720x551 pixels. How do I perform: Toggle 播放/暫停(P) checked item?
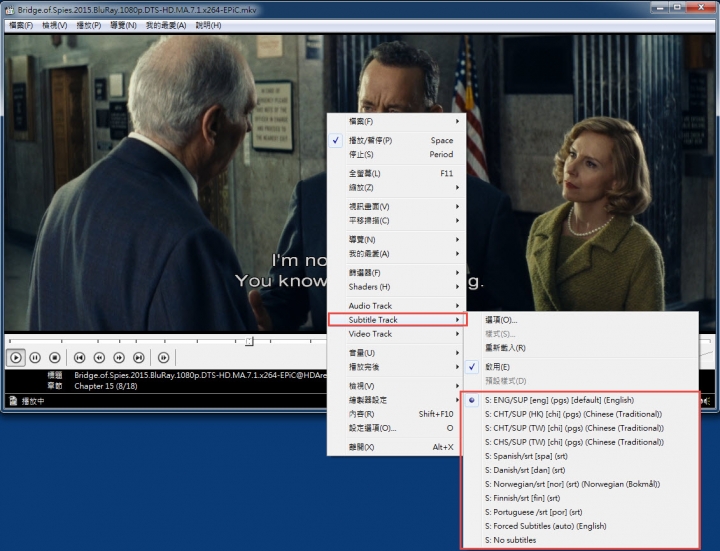point(397,141)
